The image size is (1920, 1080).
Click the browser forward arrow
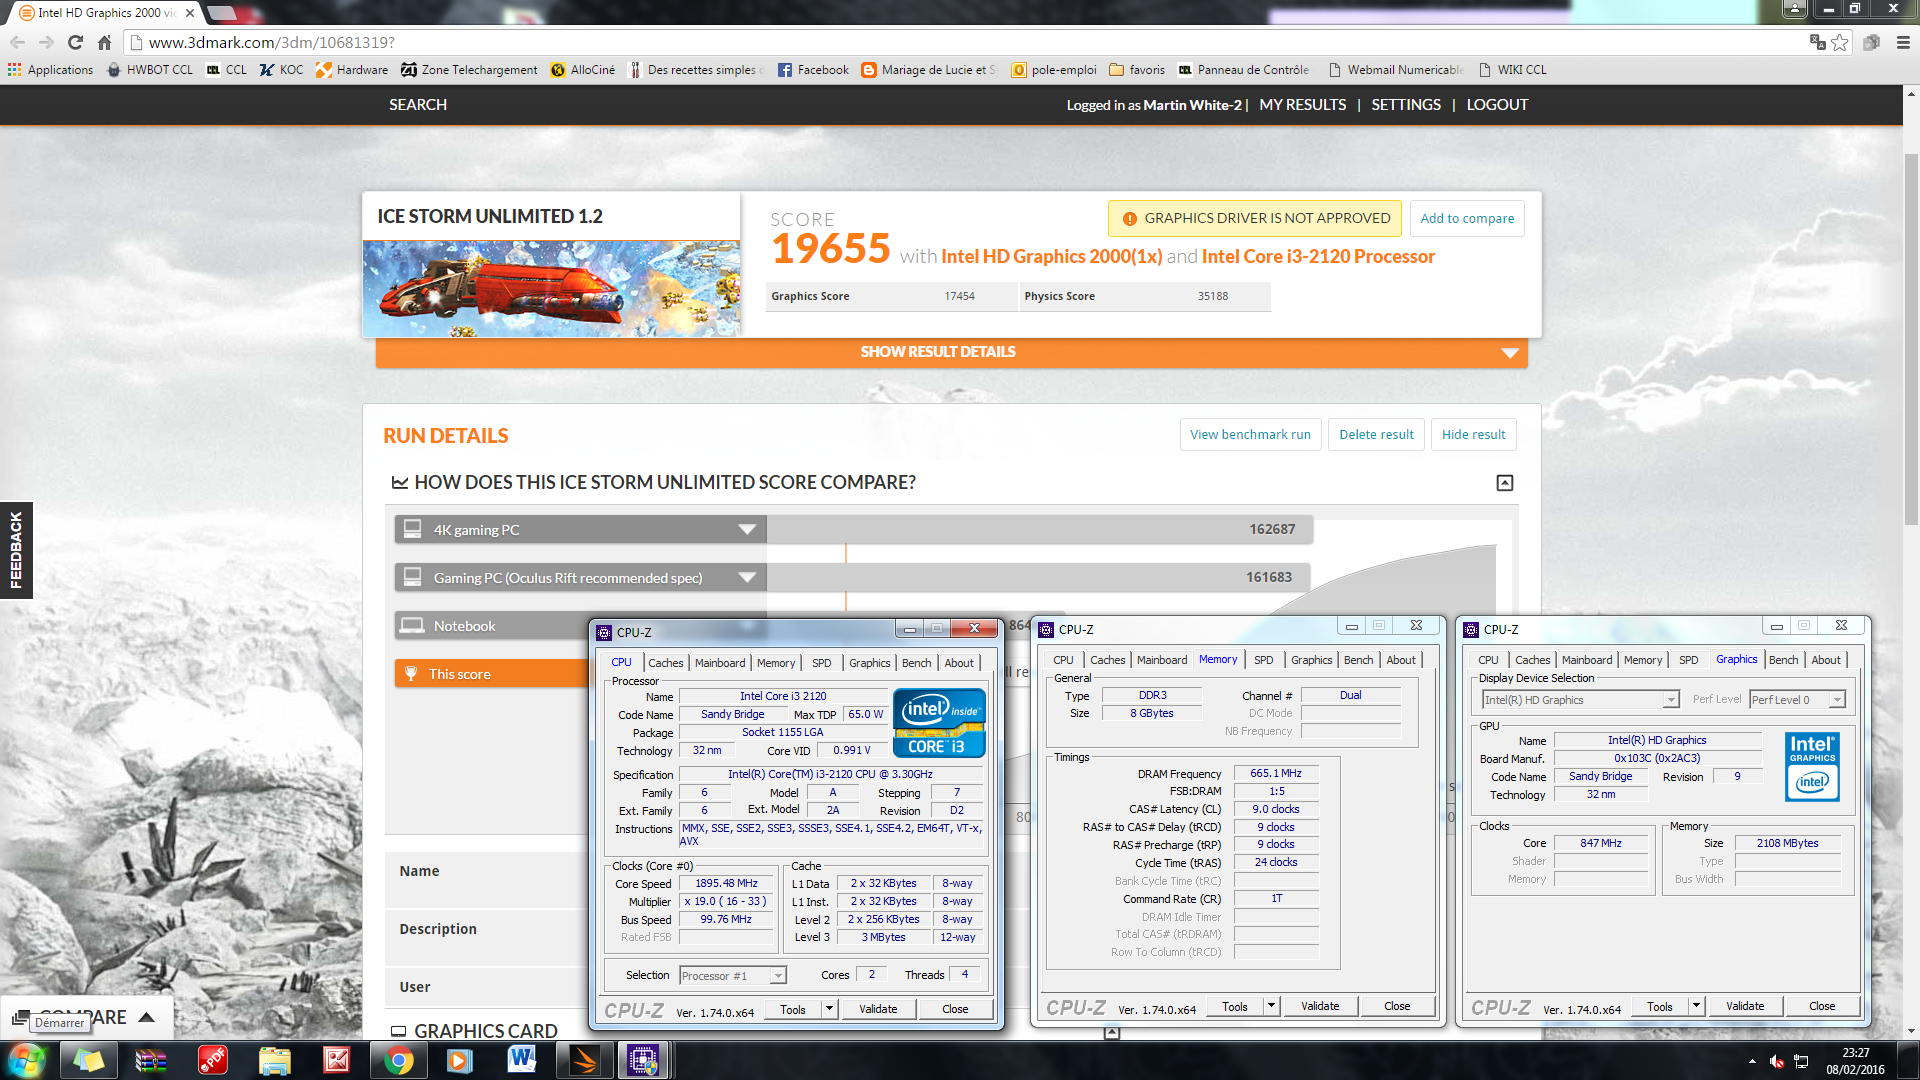coord(46,42)
